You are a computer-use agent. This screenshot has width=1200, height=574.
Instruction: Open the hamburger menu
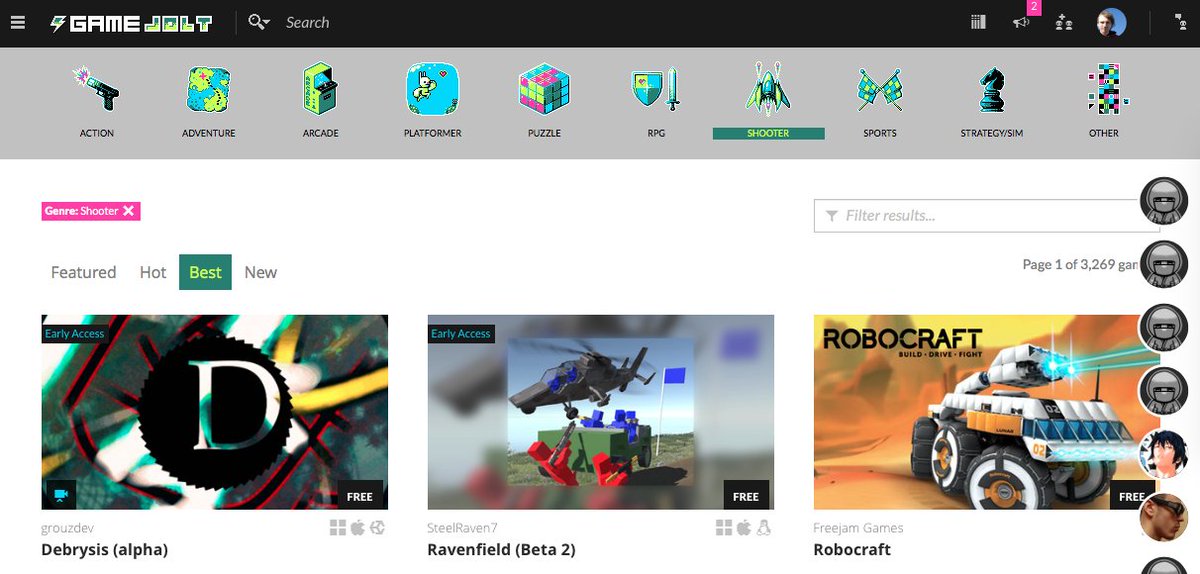click(x=17, y=22)
